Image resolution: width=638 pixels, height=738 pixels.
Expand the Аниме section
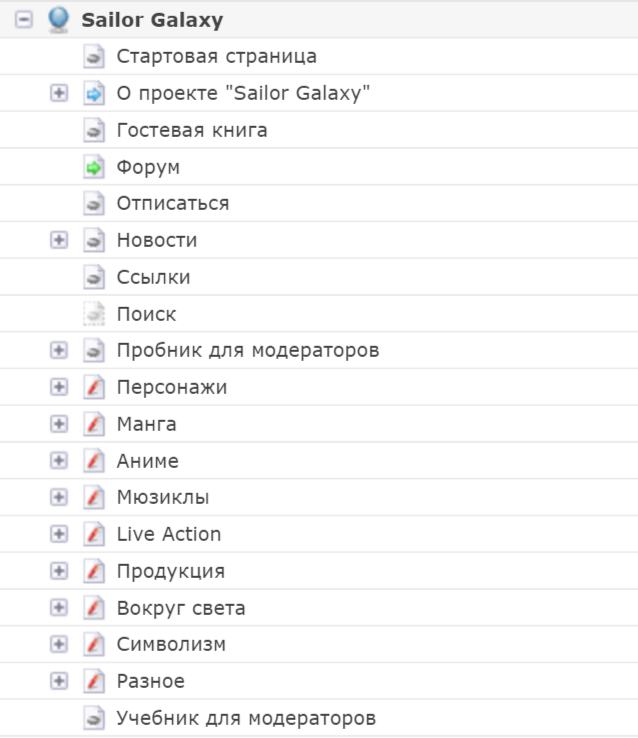pos(59,461)
